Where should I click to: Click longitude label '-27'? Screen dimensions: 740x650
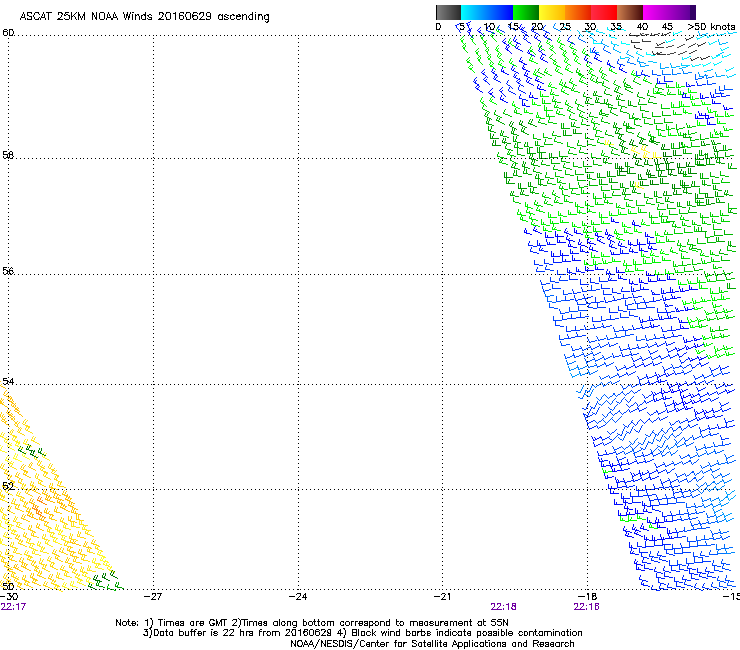(x=153, y=596)
